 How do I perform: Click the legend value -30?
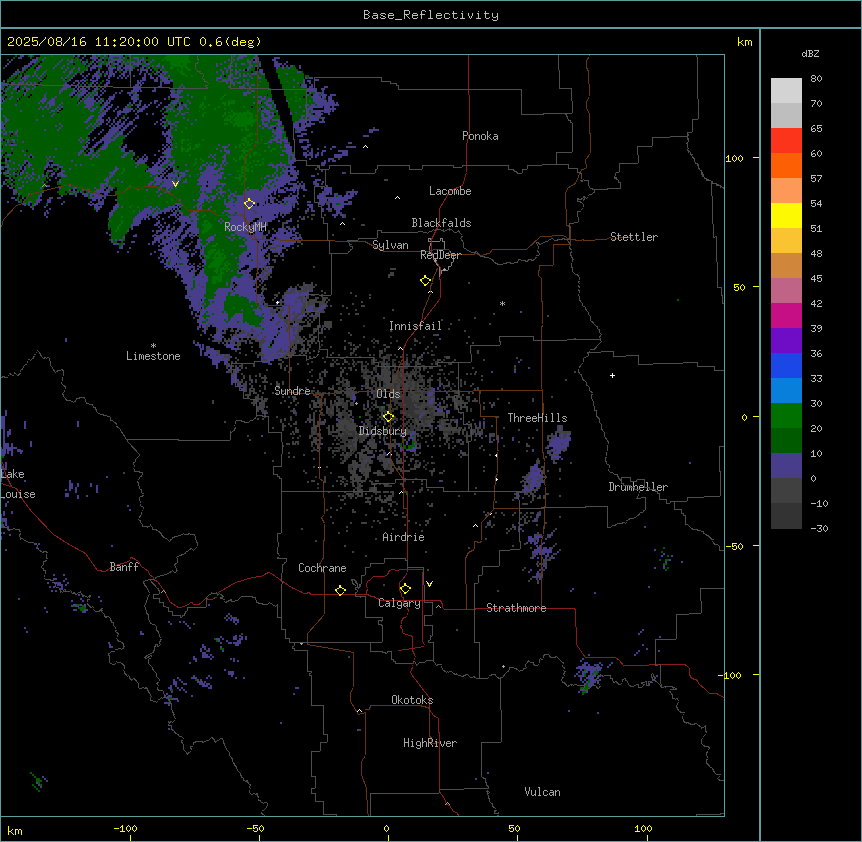pos(819,528)
